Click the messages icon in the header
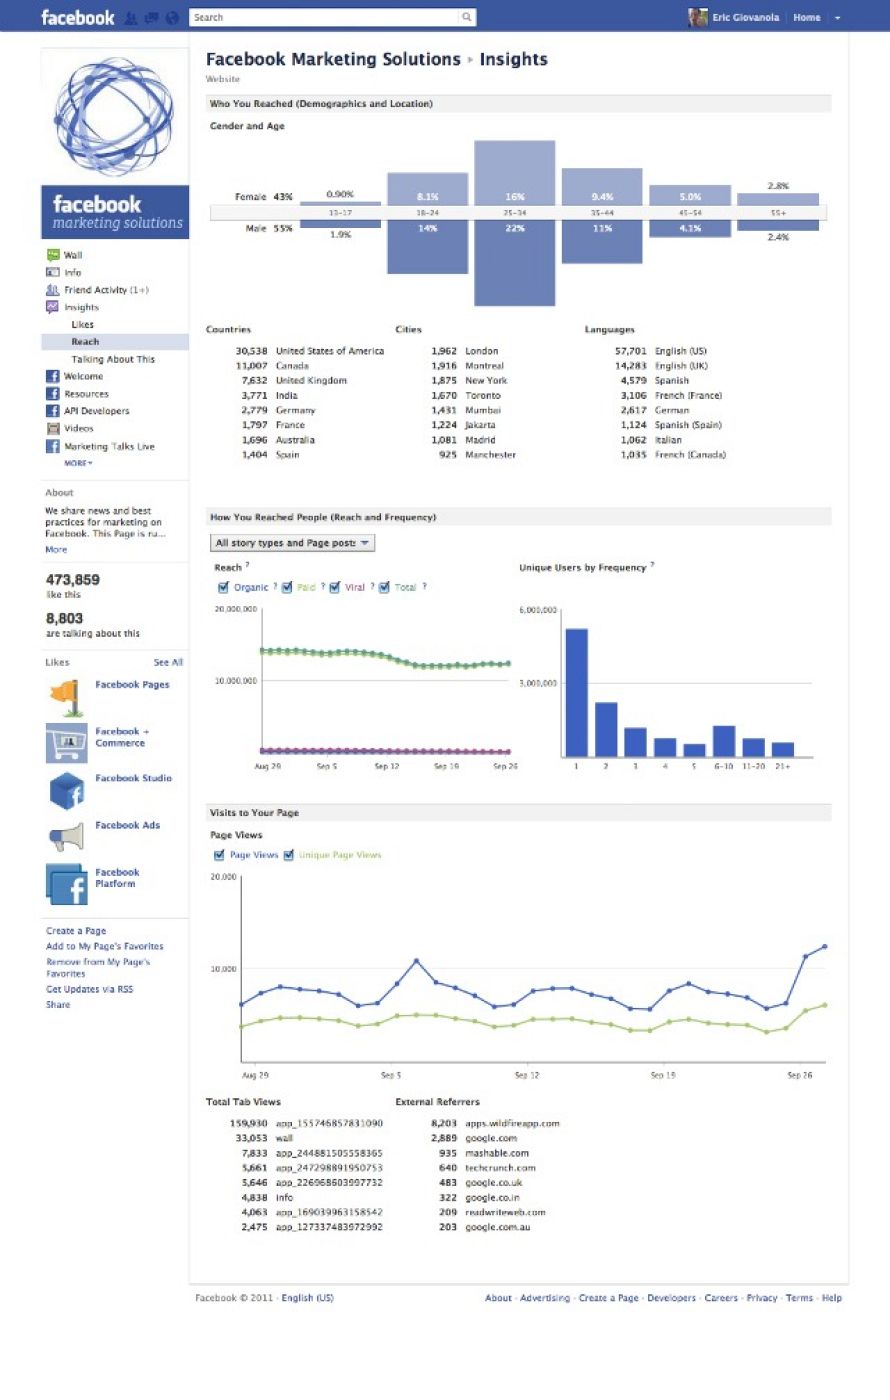The height and width of the screenshot is (1400, 890). point(152,17)
